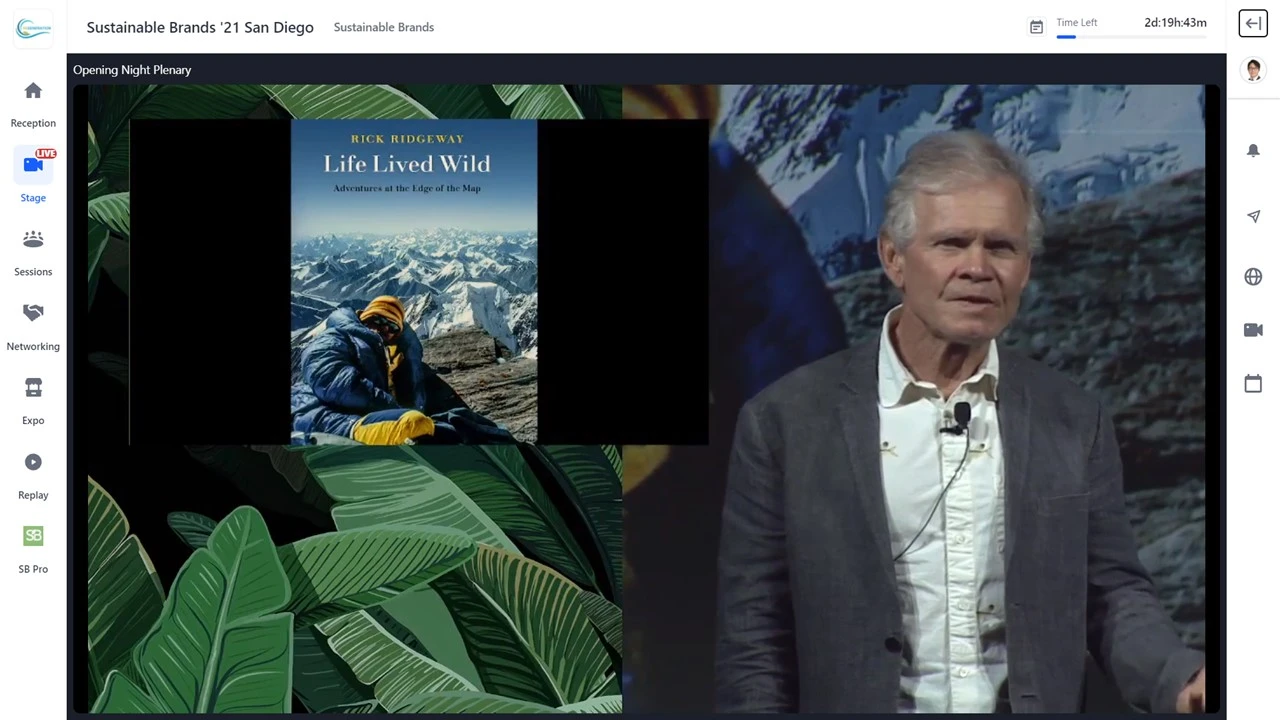Click the Time Left progress bar
The height and width of the screenshot is (720, 1280).
(x=1131, y=37)
